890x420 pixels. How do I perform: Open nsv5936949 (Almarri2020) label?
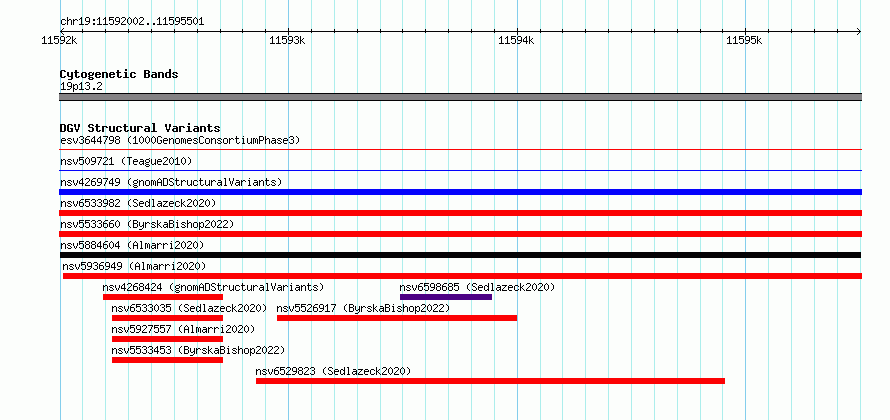pos(134,266)
